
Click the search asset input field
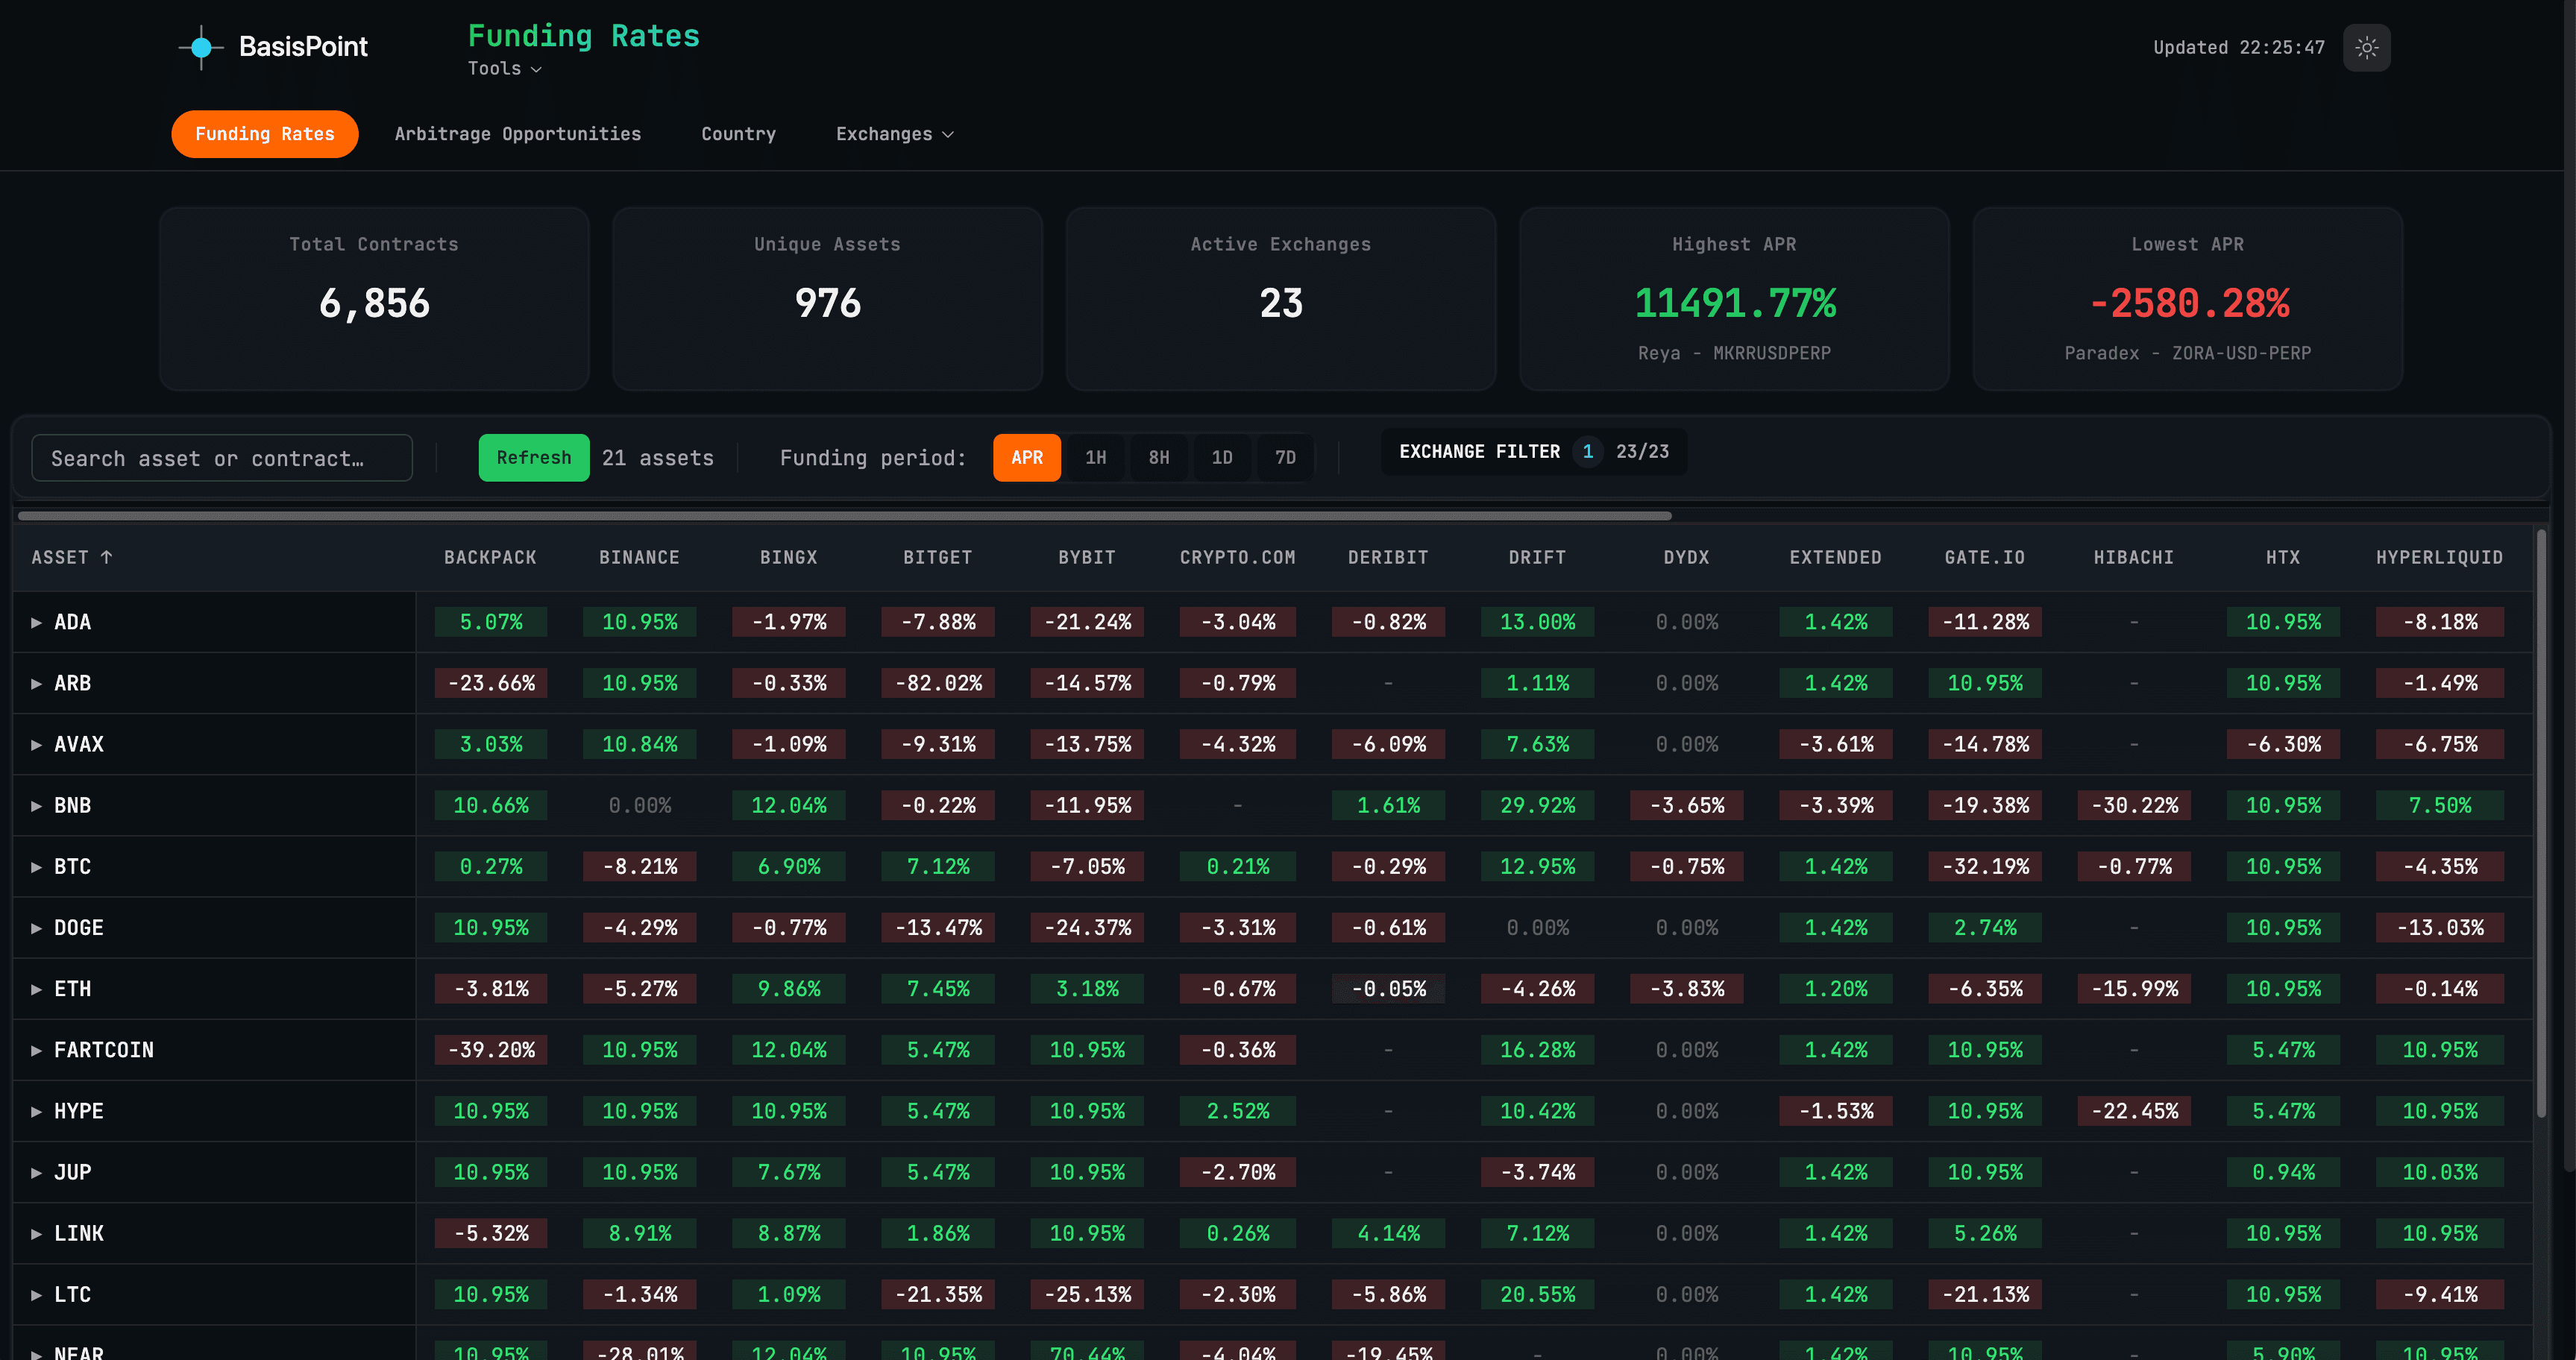[x=222, y=457]
